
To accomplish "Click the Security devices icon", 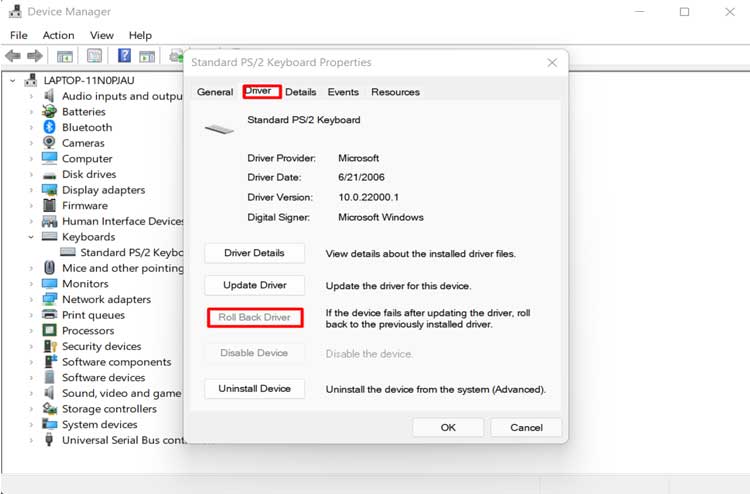I will (x=50, y=346).
